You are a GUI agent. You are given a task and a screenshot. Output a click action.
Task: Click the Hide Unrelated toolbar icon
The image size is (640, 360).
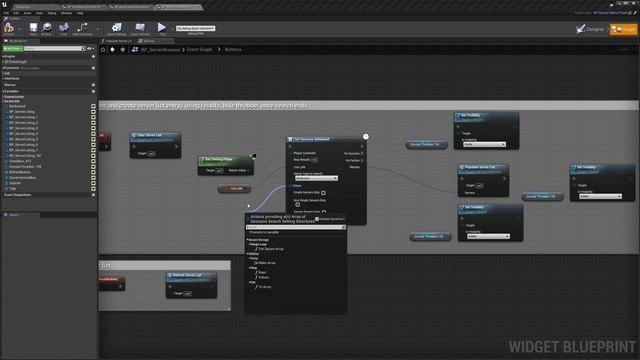82,28
